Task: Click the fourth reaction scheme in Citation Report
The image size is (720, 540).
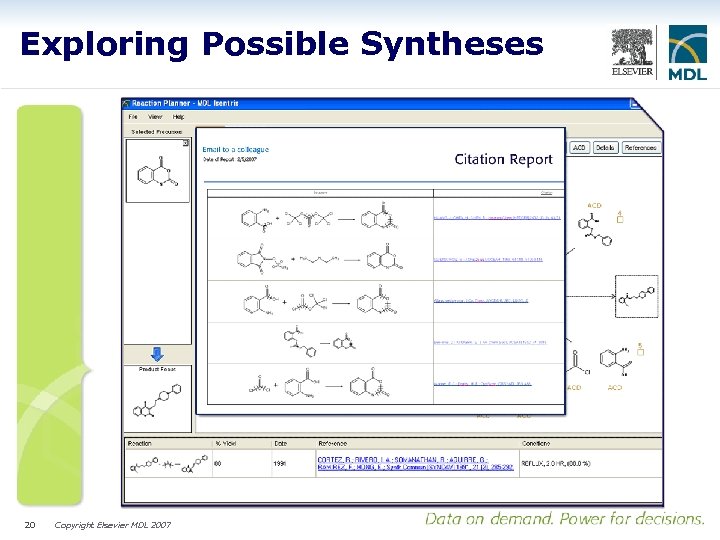Action: point(320,343)
